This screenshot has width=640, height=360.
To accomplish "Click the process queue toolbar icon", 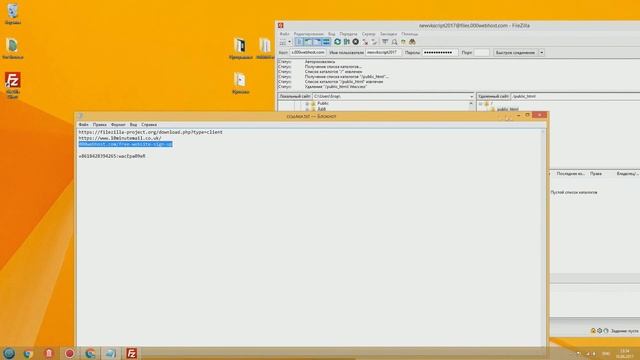I will pyautogui.click(x=347, y=42).
